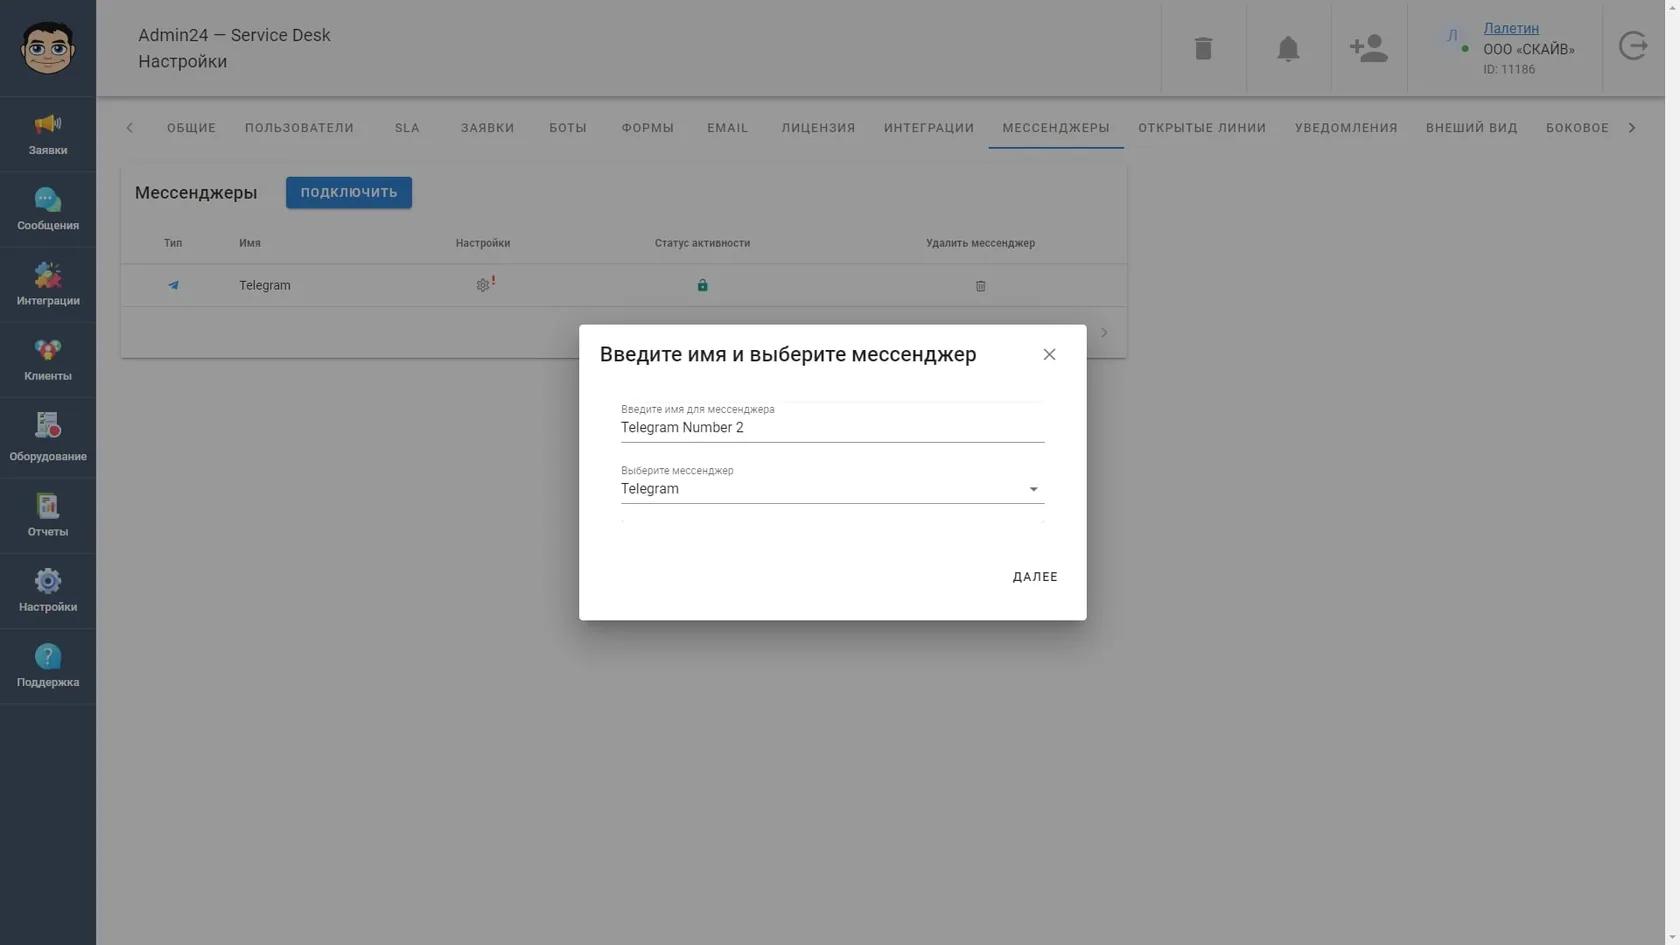The width and height of the screenshot is (1680, 945).
Task: Open Настройки section in sidebar
Action: [48, 591]
